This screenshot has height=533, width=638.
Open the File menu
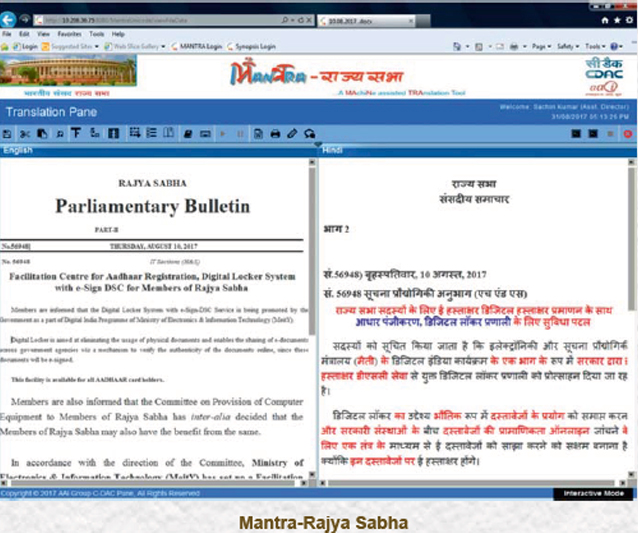pyautogui.click(x=8, y=34)
